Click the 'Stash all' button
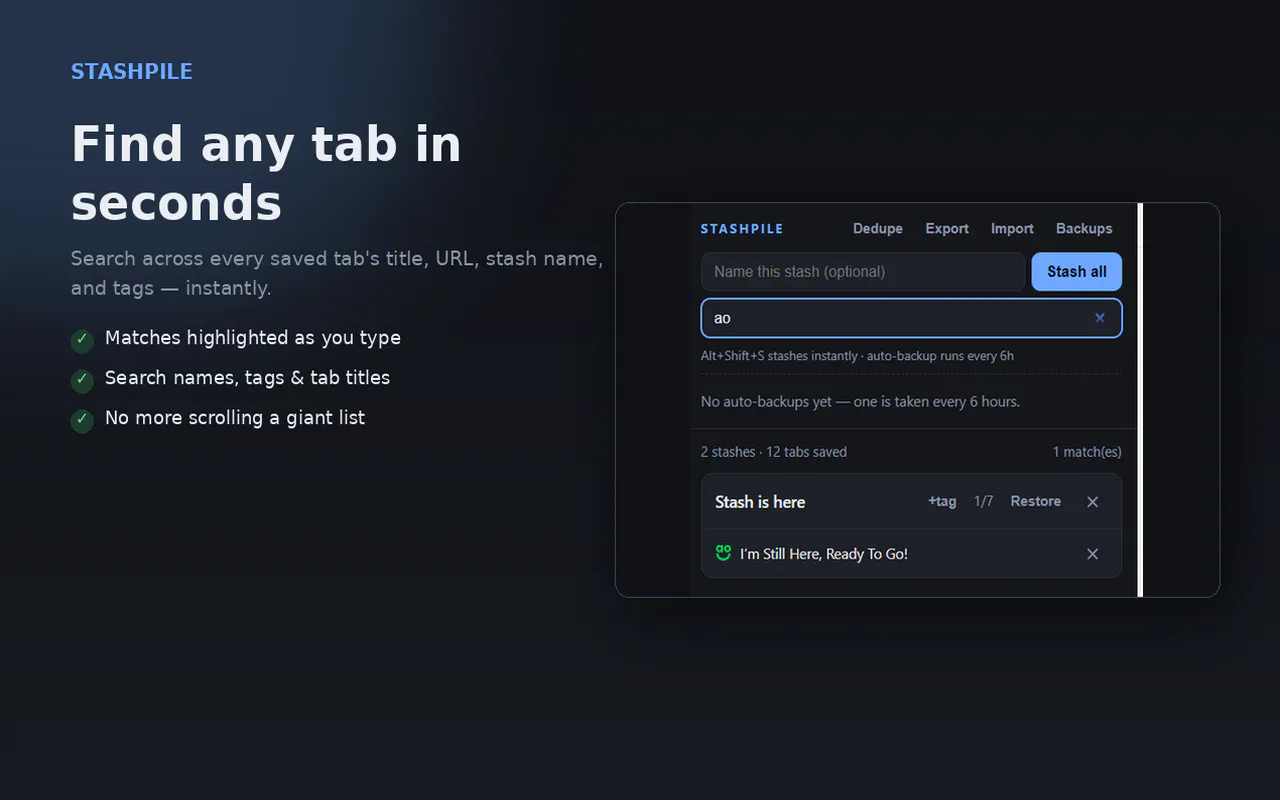 pyautogui.click(x=1077, y=272)
